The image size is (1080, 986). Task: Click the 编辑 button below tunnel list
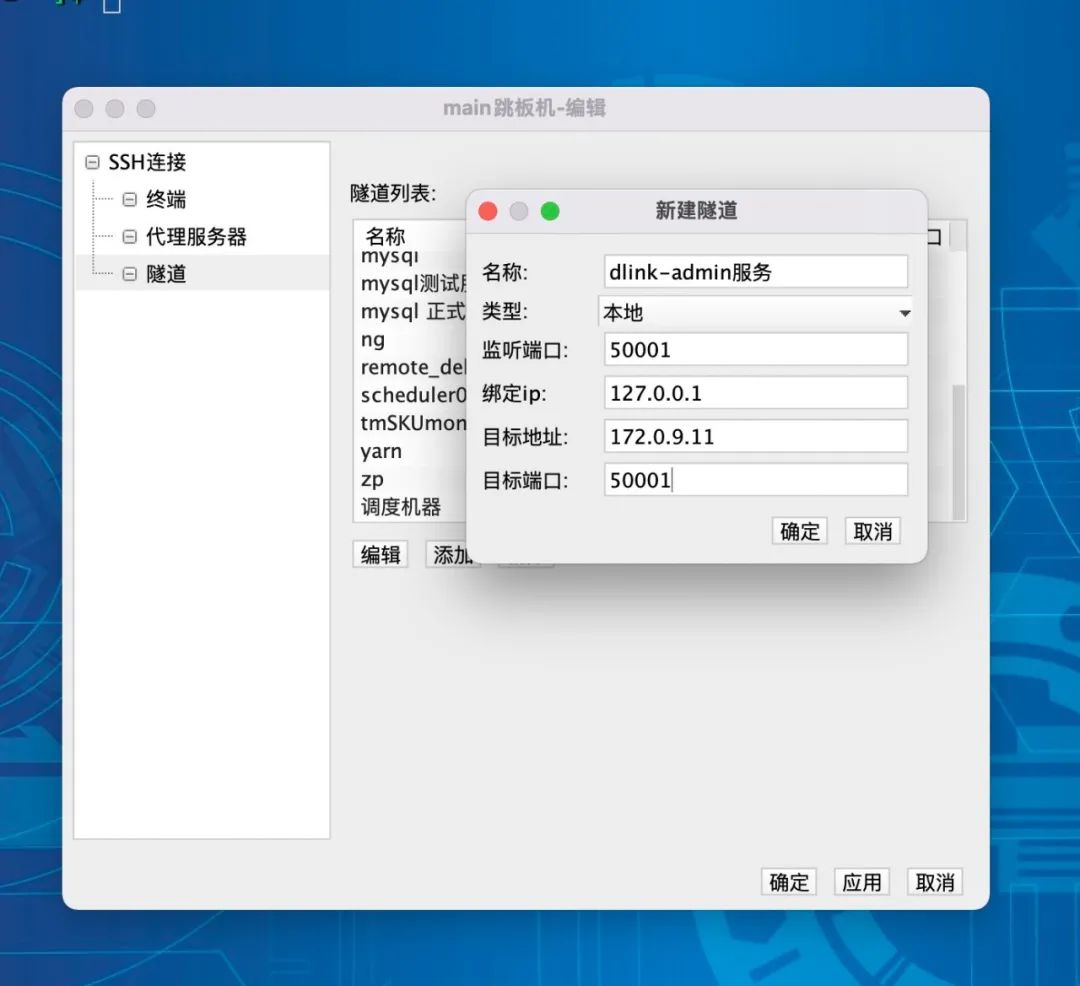(x=380, y=554)
